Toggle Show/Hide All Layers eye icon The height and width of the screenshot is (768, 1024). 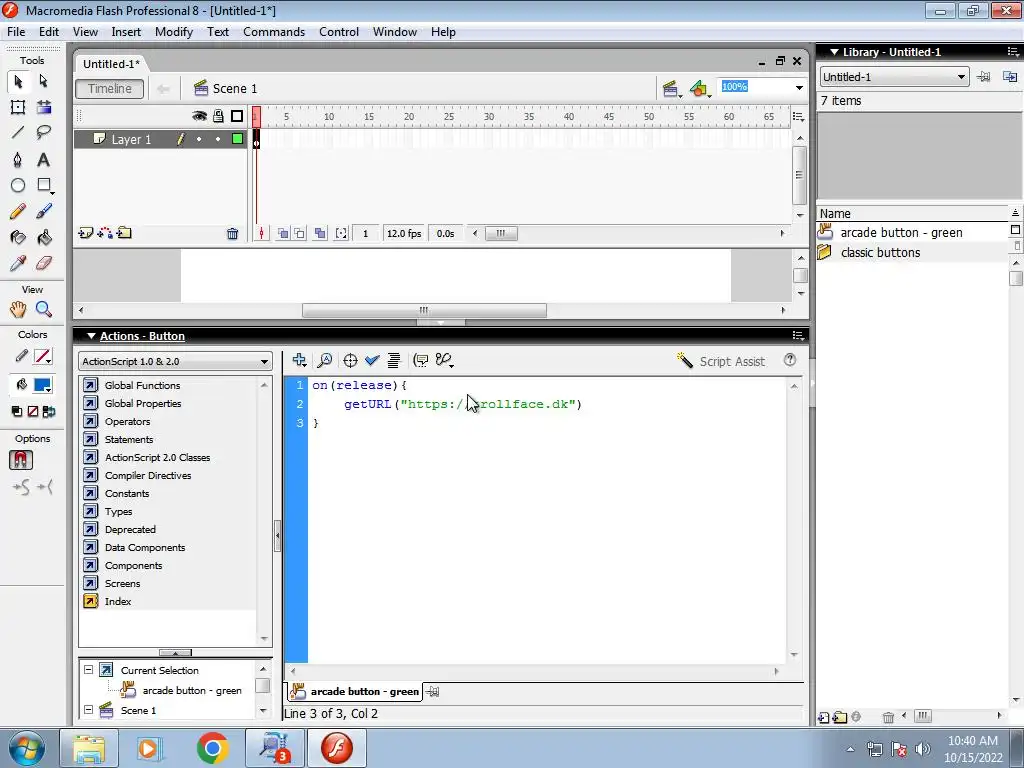(x=199, y=116)
